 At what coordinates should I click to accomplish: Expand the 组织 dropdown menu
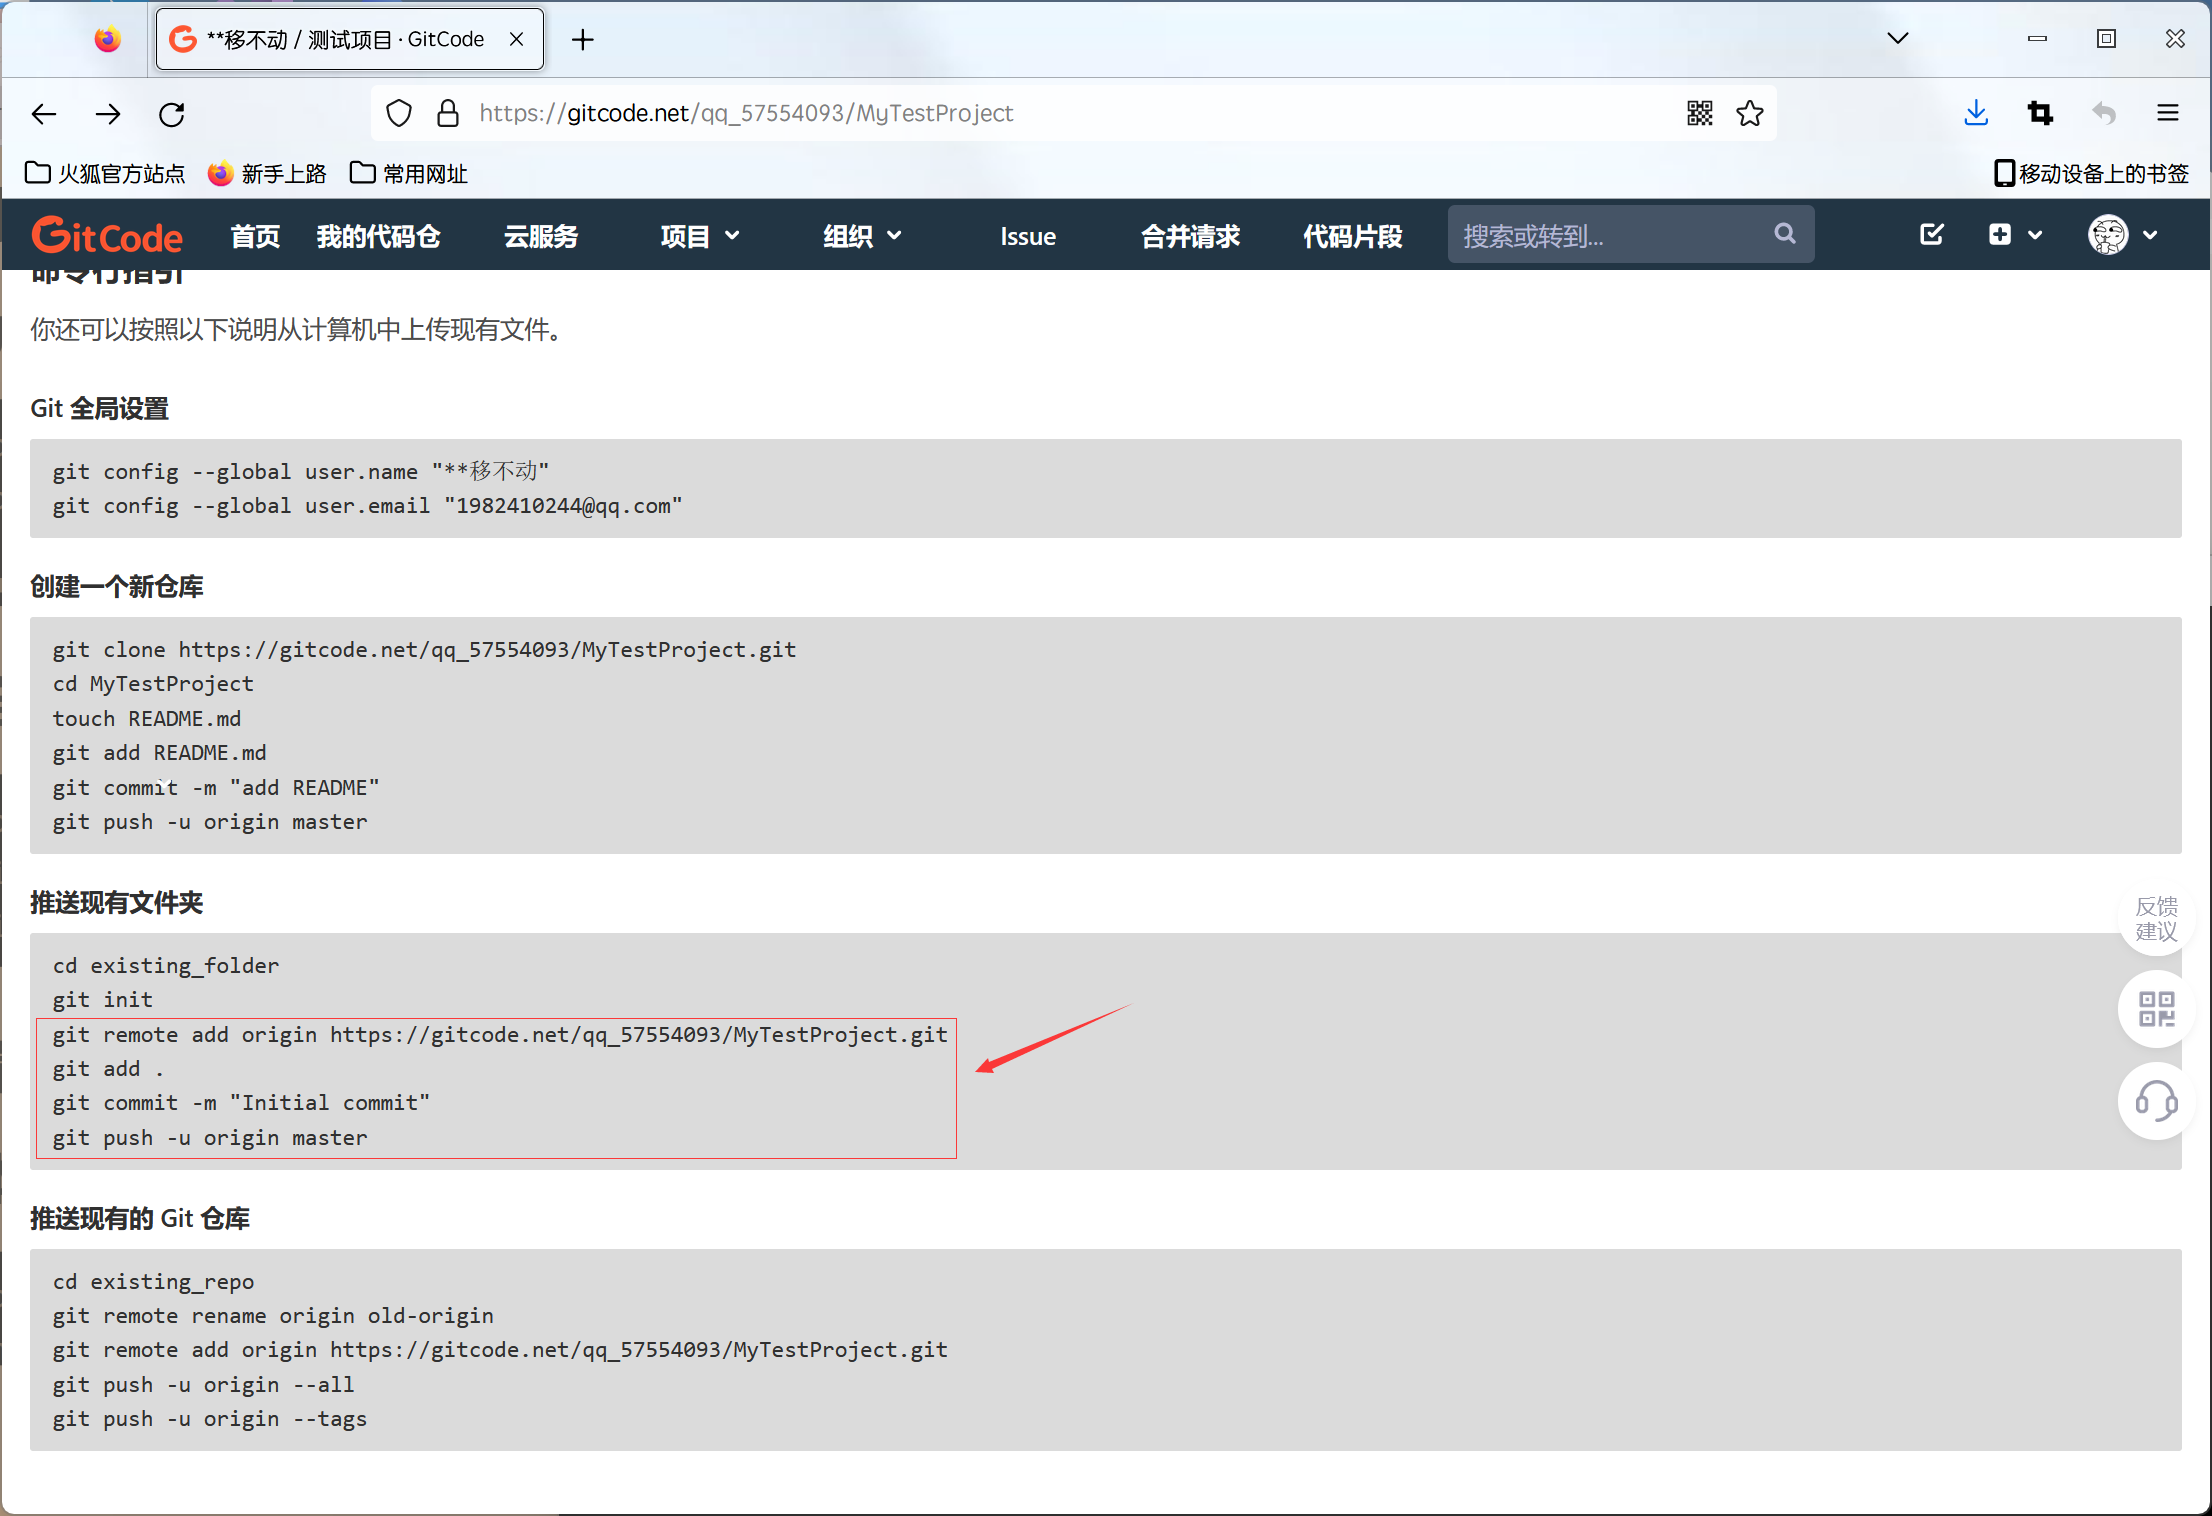[862, 236]
